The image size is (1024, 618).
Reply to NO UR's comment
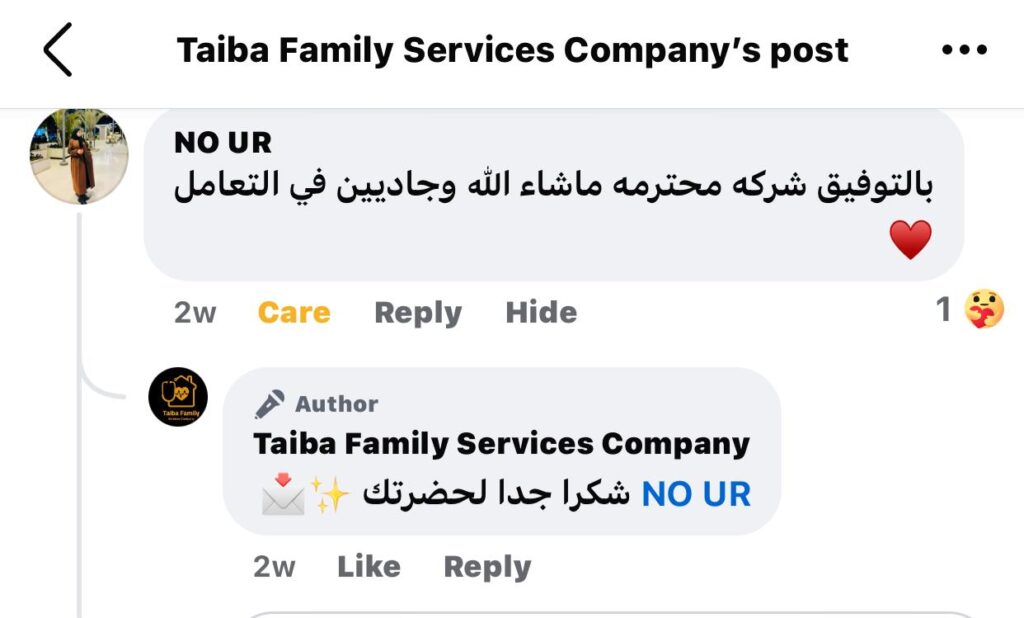pyautogui.click(x=417, y=312)
